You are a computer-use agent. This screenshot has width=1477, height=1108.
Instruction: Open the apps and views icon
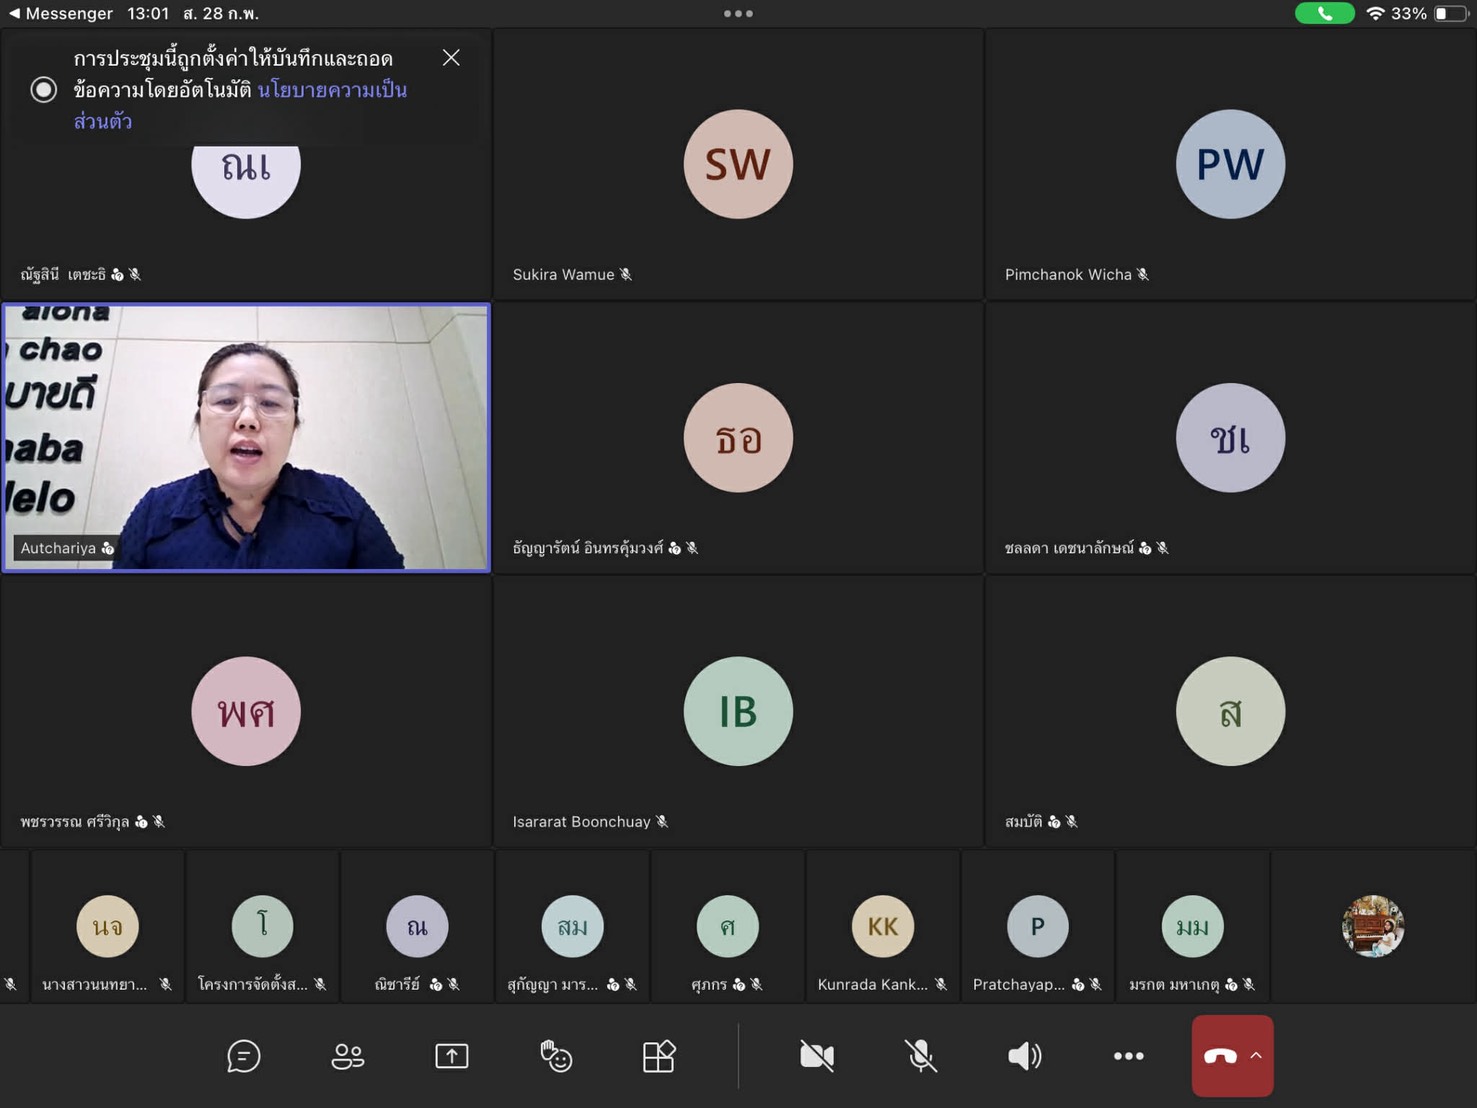pyautogui.click(x=659, y=1056)
